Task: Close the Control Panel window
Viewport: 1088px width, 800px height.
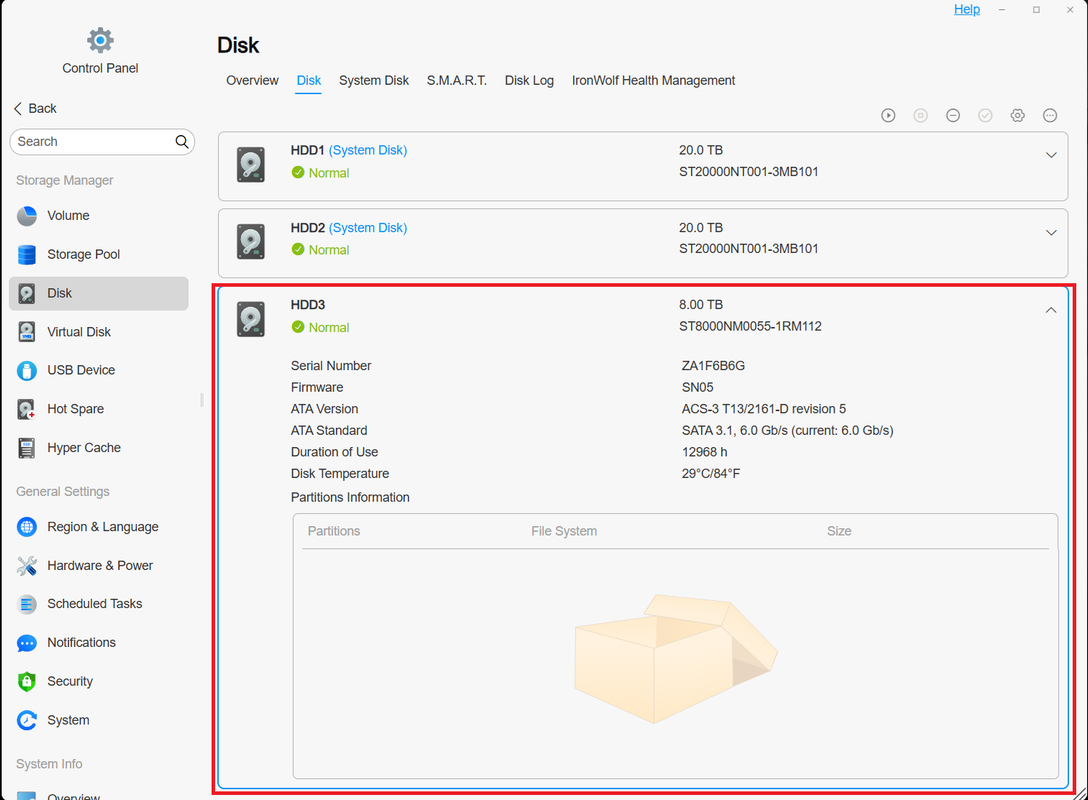Action: [x=1070, y=10]
